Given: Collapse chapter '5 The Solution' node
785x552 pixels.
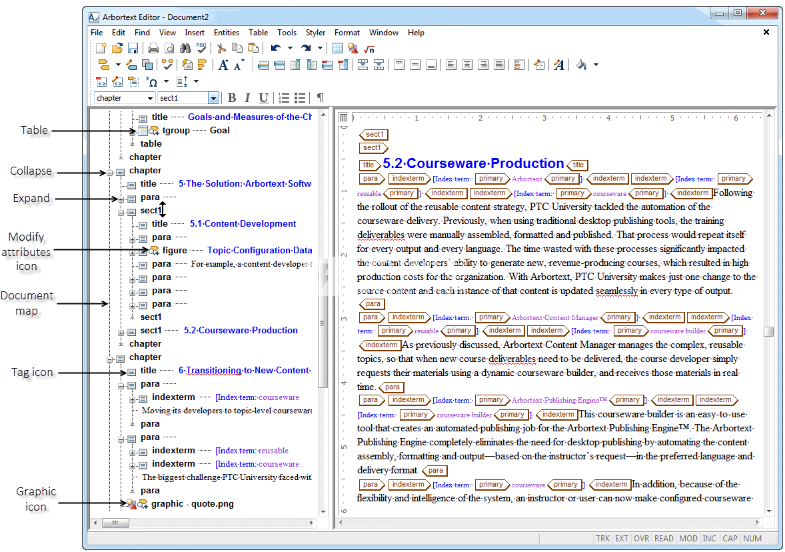Looking at the screenshot, I should pyautogui.click(x=110, y=173).
